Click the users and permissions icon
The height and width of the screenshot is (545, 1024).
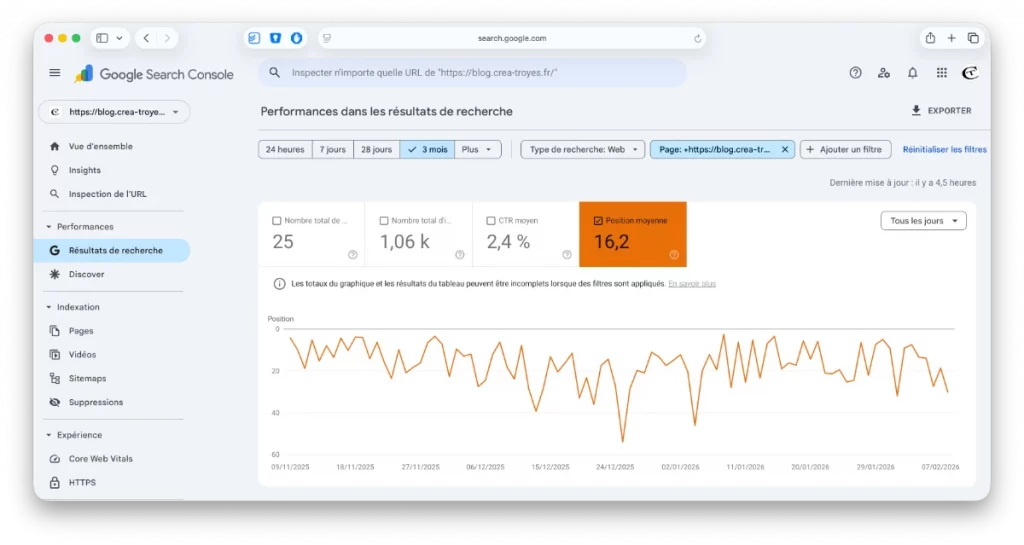884,73
